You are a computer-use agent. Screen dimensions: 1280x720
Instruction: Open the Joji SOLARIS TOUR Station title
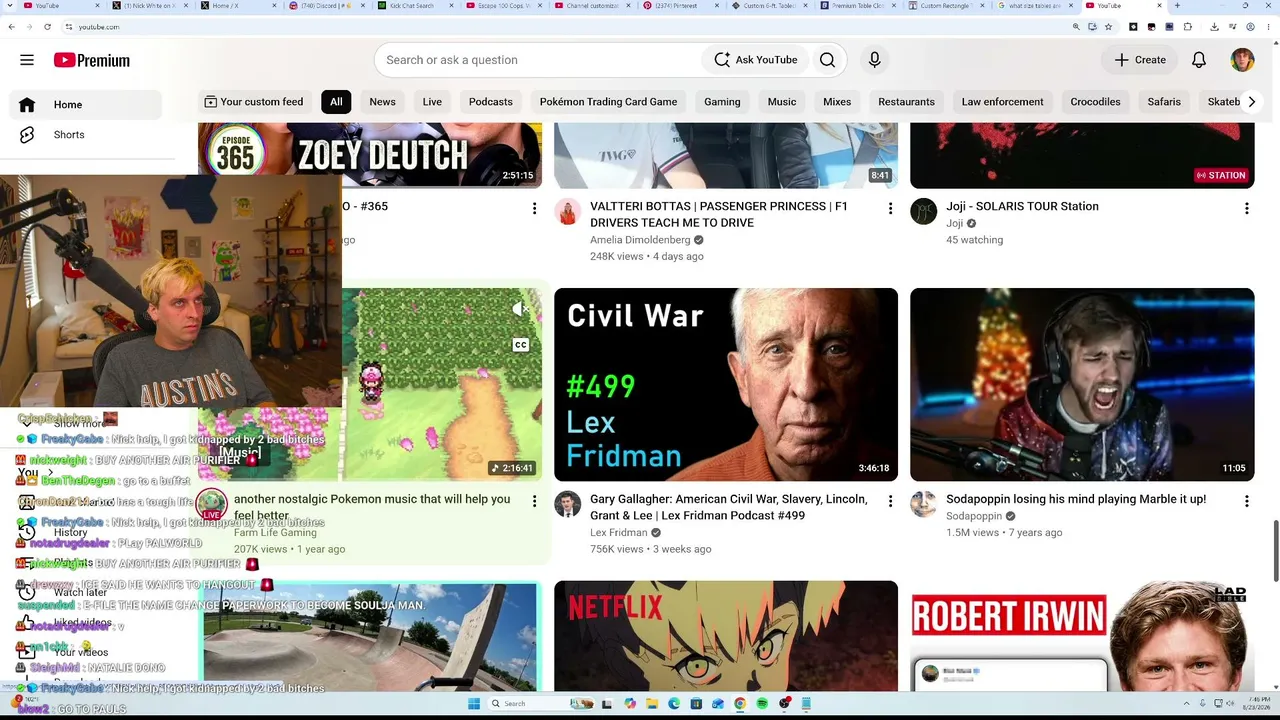coord(1022,206)
